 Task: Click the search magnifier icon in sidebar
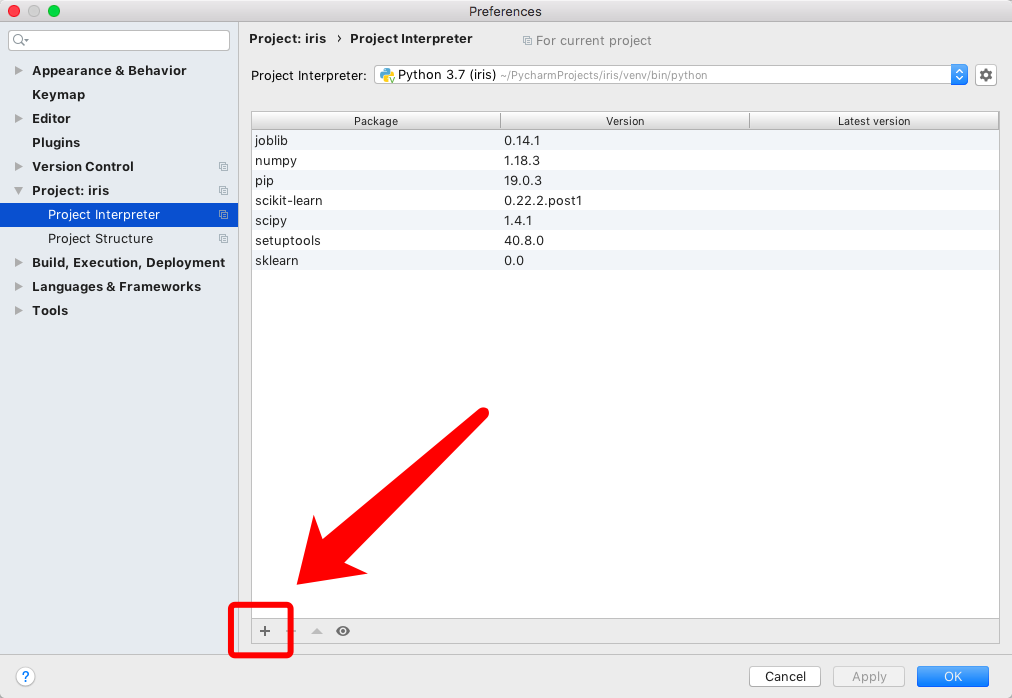20,40
